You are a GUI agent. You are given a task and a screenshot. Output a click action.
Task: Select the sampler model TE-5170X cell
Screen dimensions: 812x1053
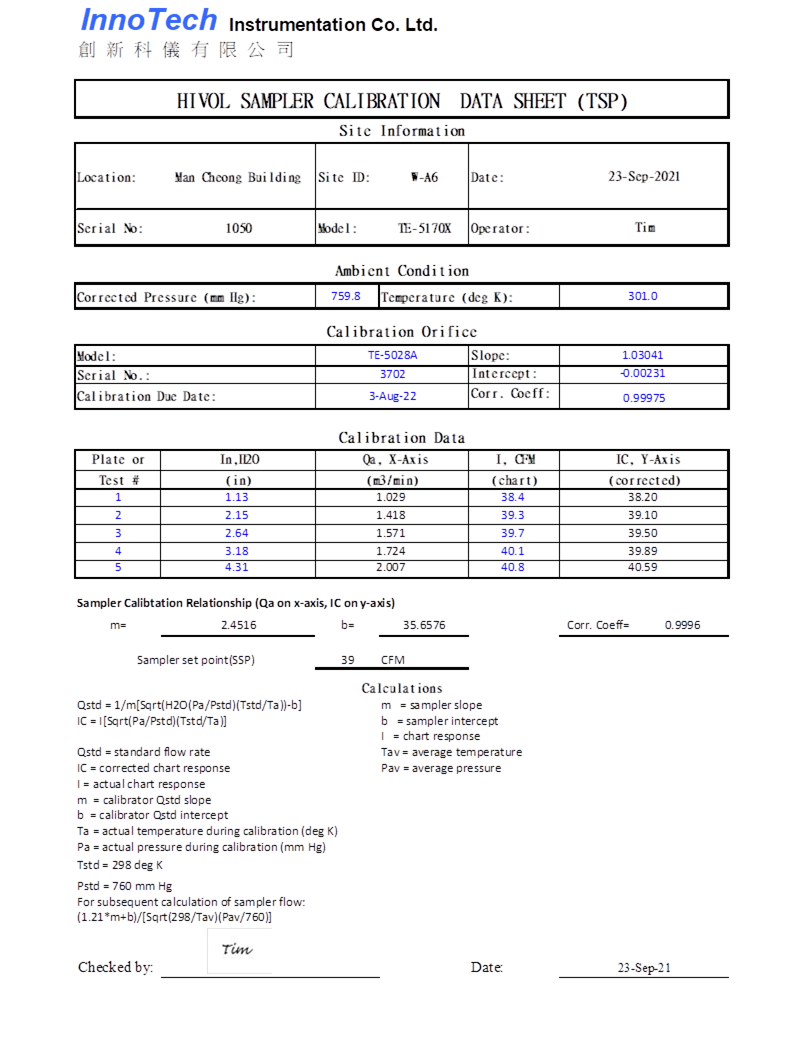coord(424,228)
